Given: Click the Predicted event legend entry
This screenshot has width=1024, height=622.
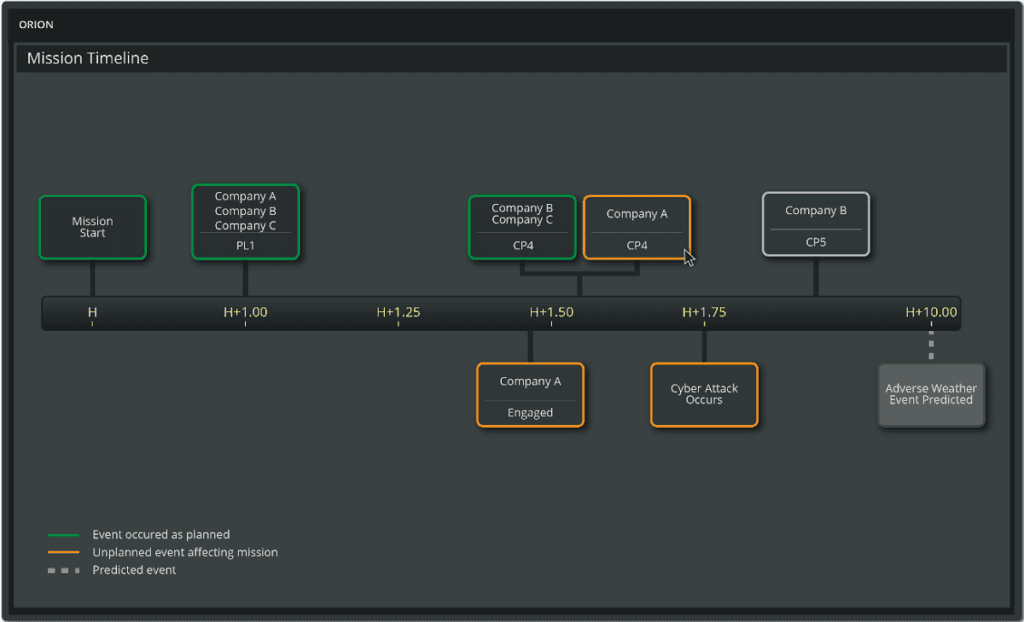Looking at the screenshot, I should [x=135, y=570].
